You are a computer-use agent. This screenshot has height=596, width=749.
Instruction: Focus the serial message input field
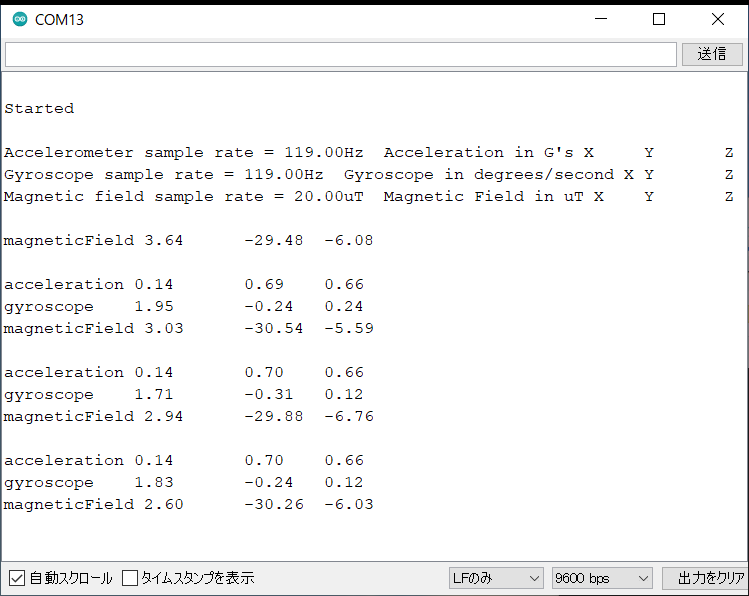[x=341, y=54]
